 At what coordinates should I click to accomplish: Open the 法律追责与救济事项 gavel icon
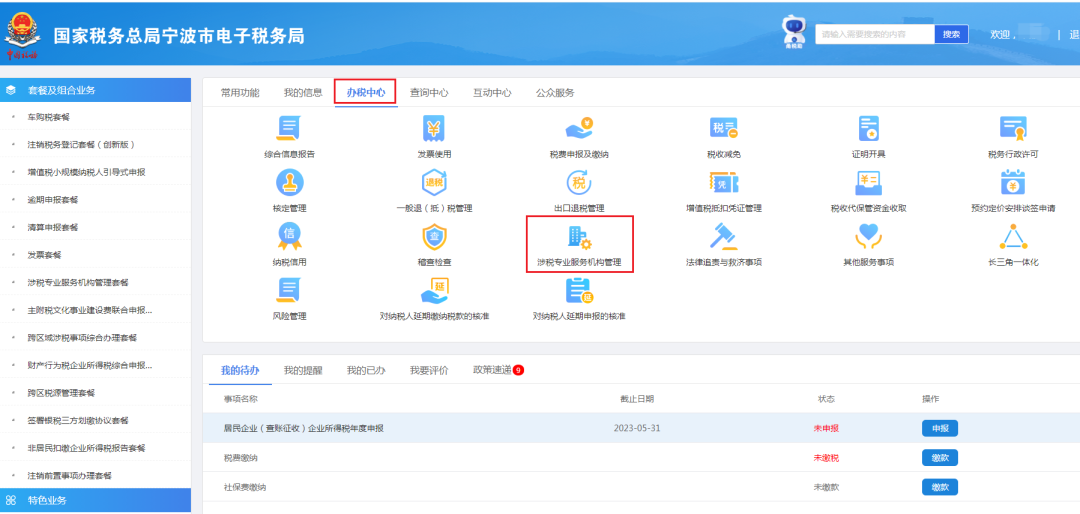723,236
